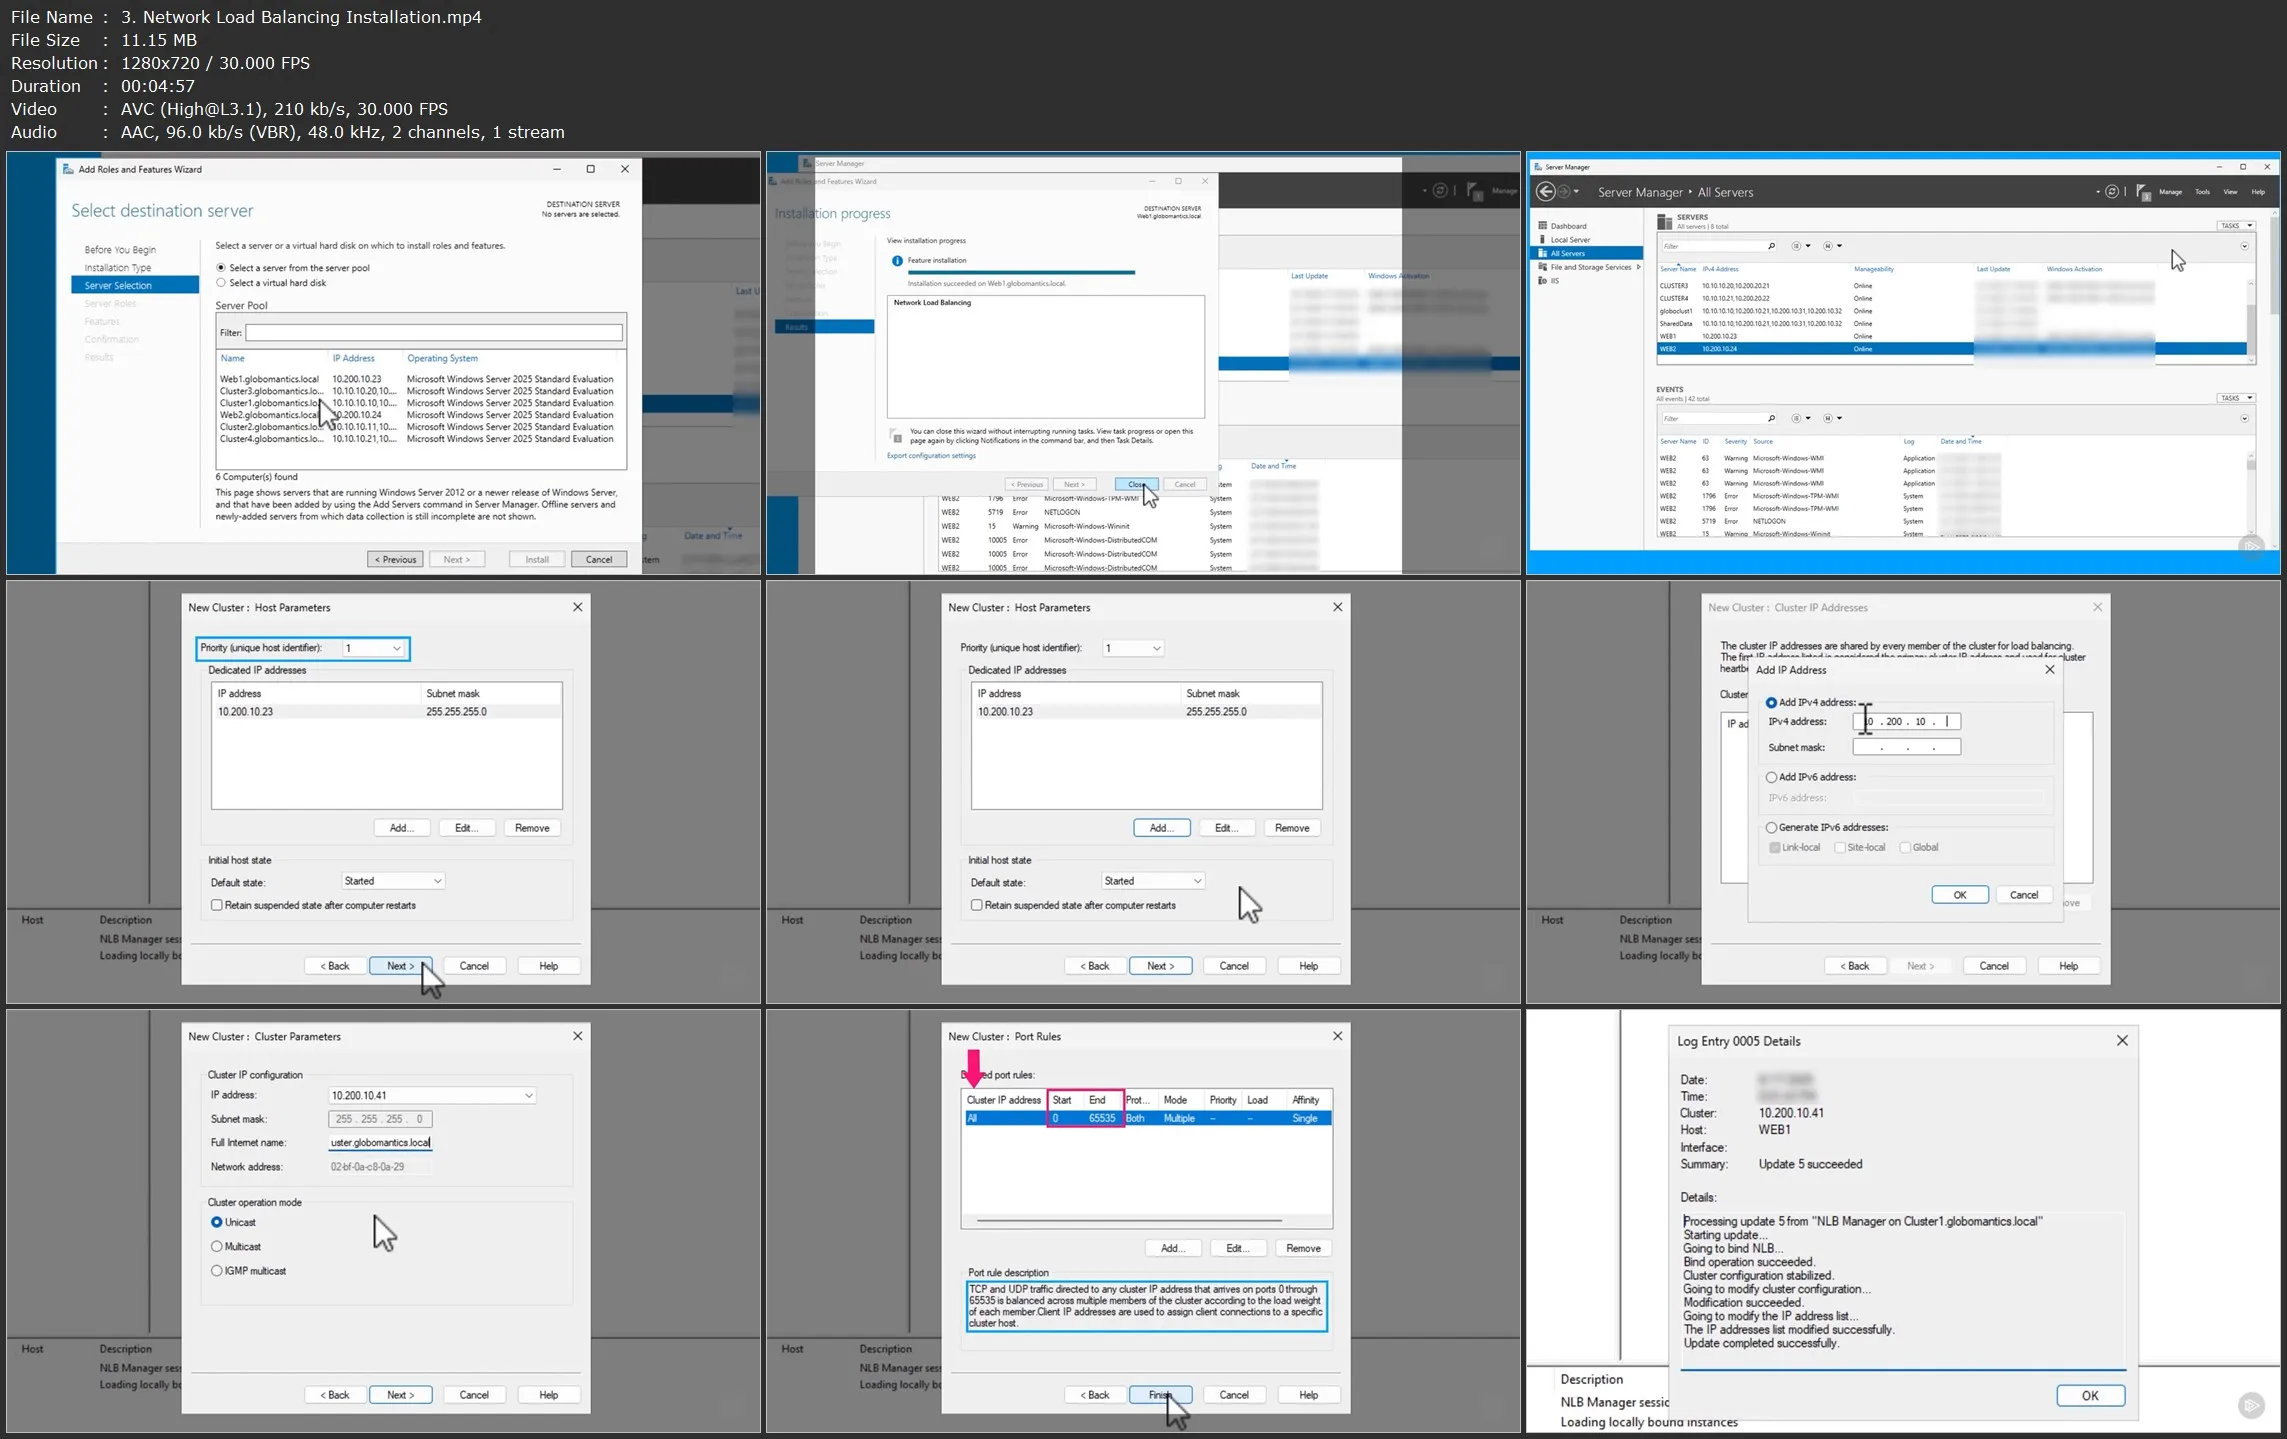Close the Log Entry 0005 Details dialog with X
Screen dimensions: 2287x1439
point(2122,1041)
